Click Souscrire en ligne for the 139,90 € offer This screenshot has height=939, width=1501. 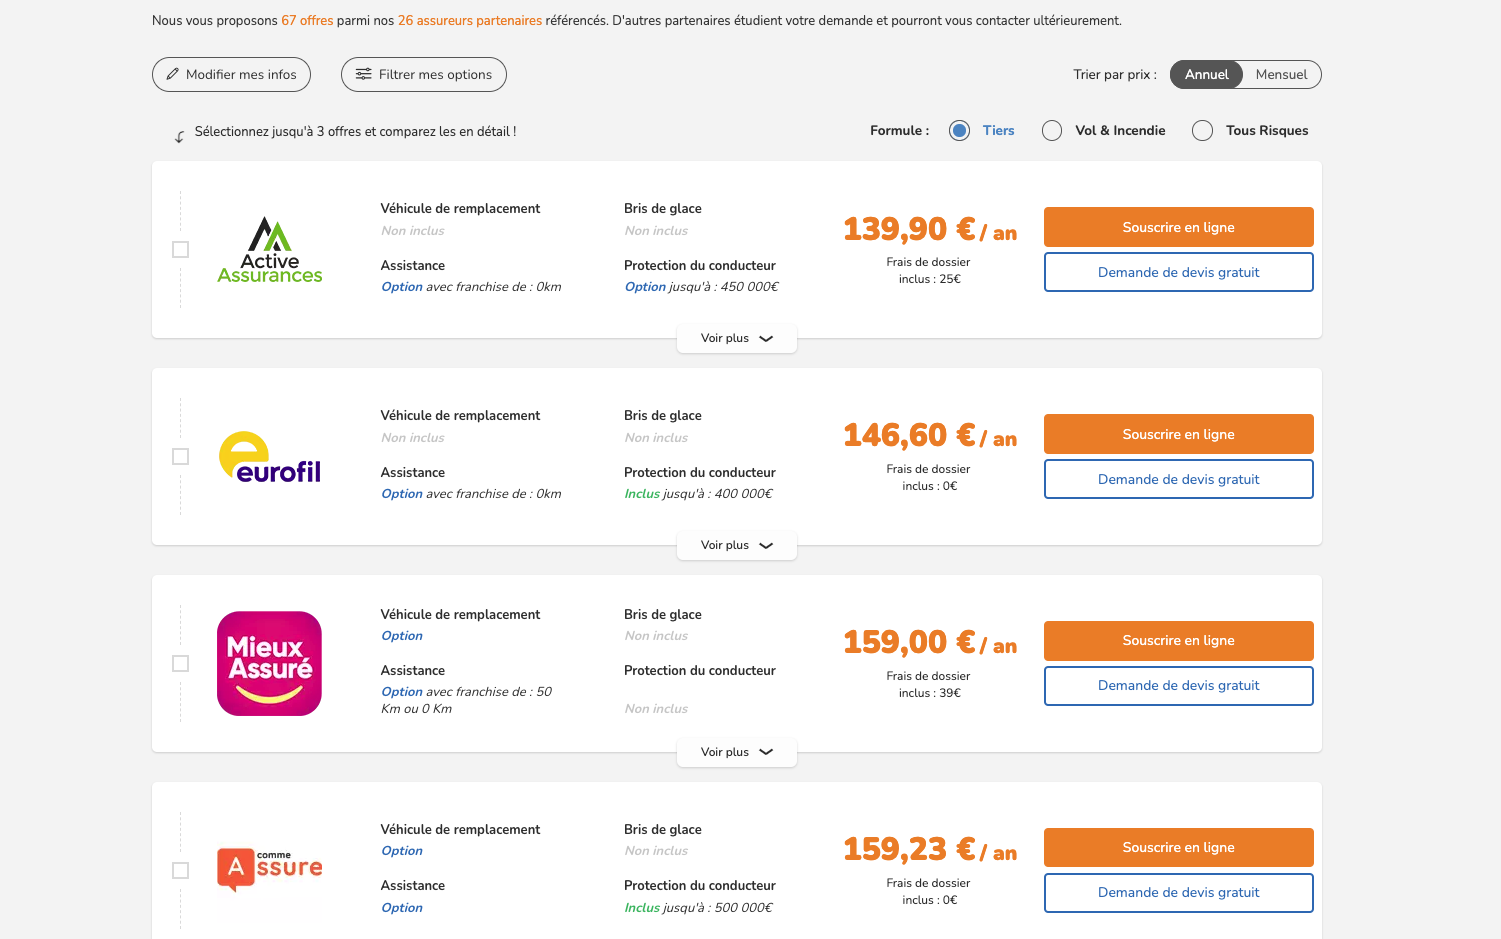tap(1178, 227)
